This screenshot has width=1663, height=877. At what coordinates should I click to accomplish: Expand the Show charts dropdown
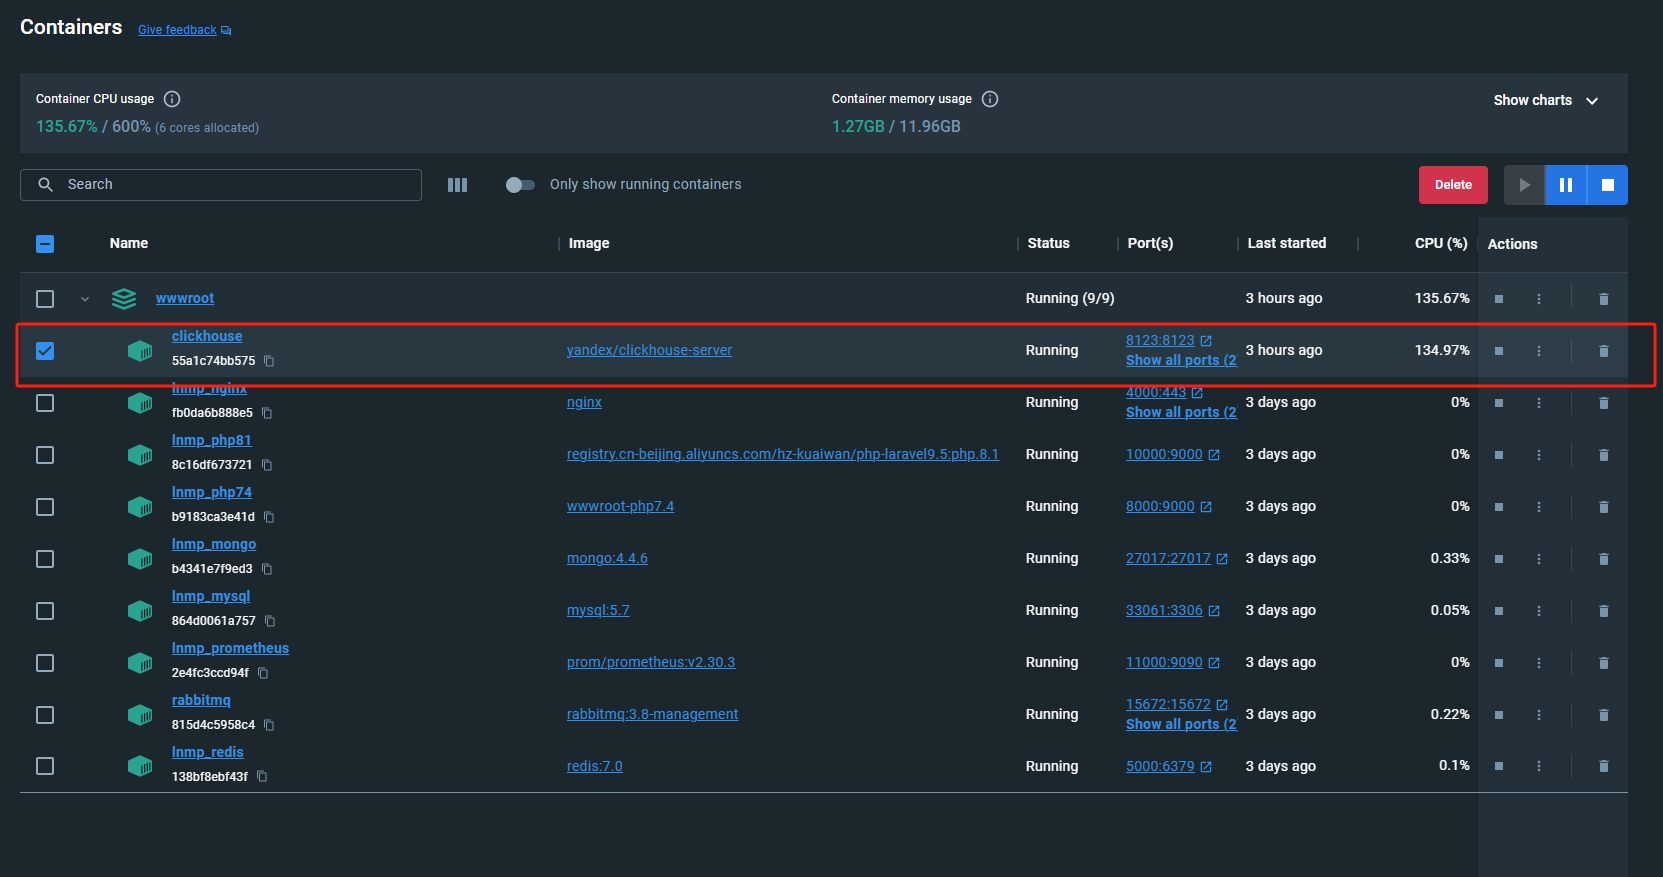tap(1546, 100)
